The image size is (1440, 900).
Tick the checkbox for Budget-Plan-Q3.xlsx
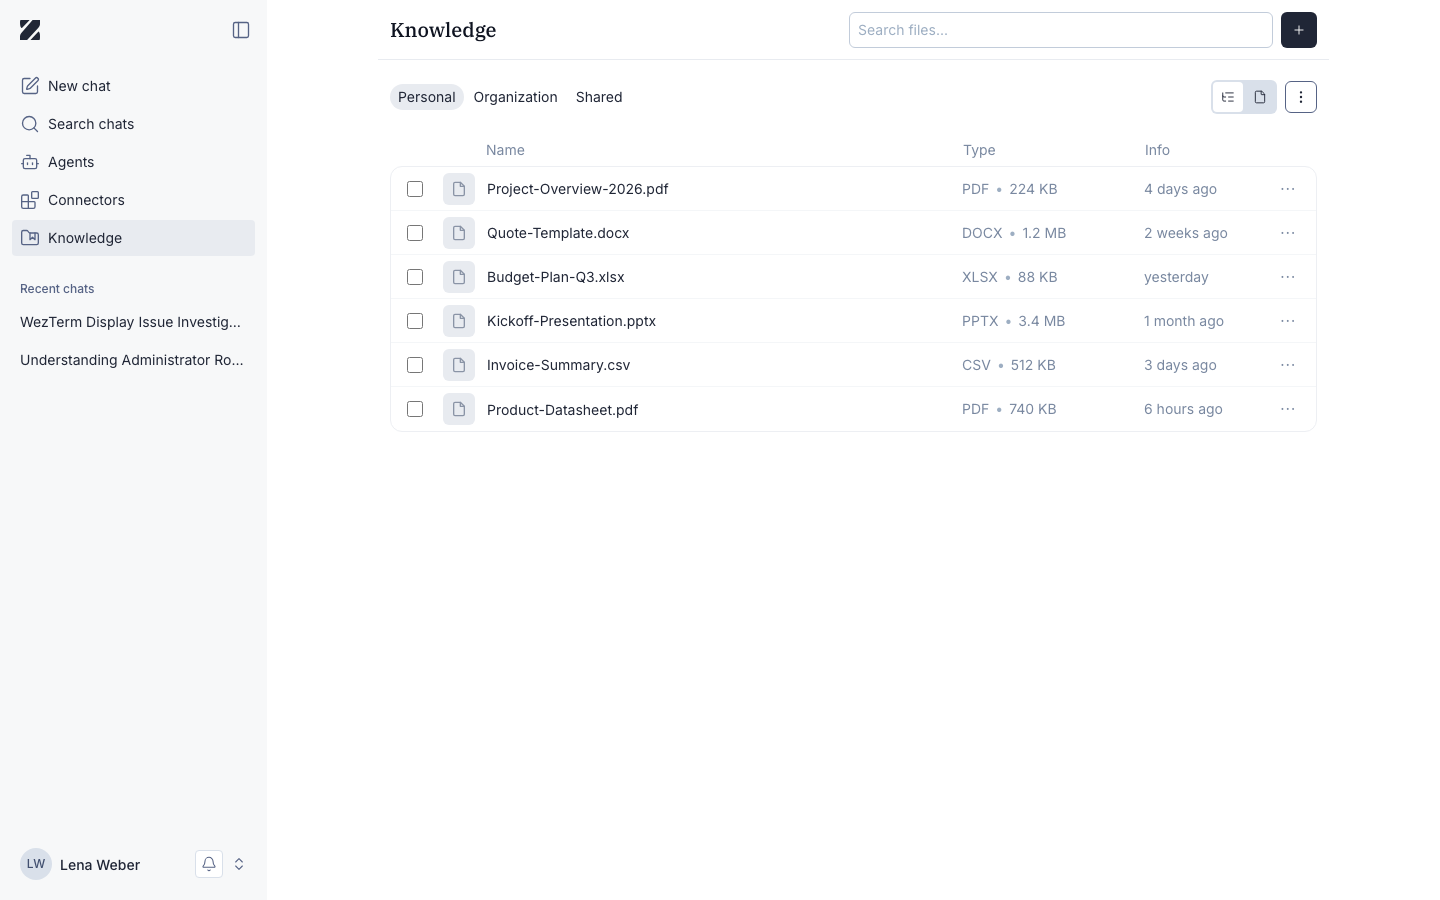click(x=415, y=277)
